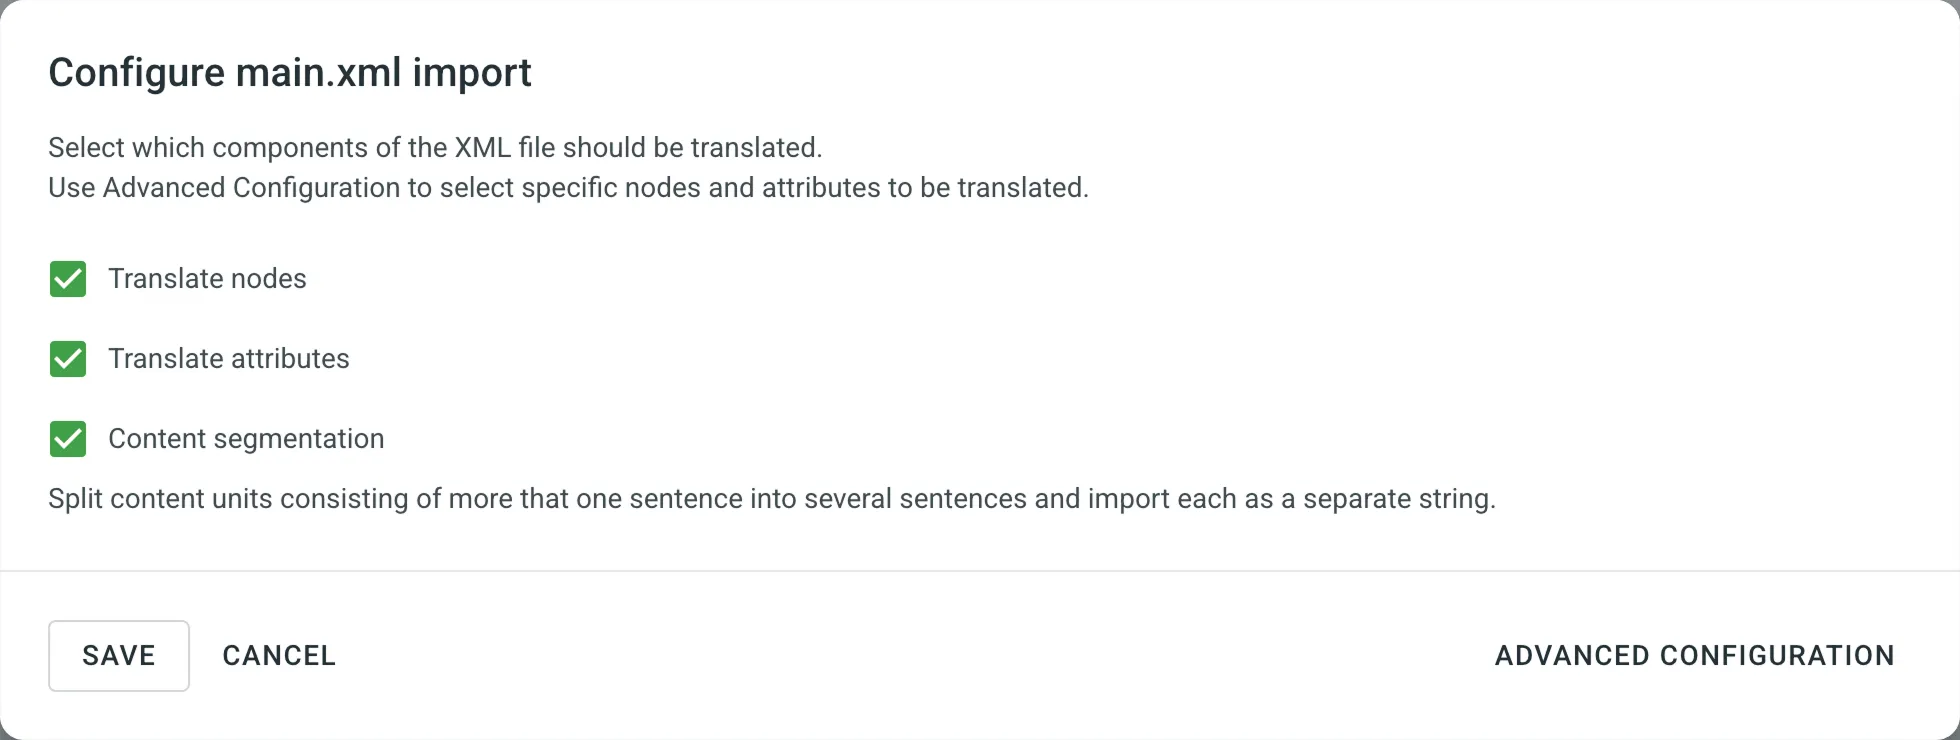
Task: Click the Translate attributes label
Action: [230, 359]
